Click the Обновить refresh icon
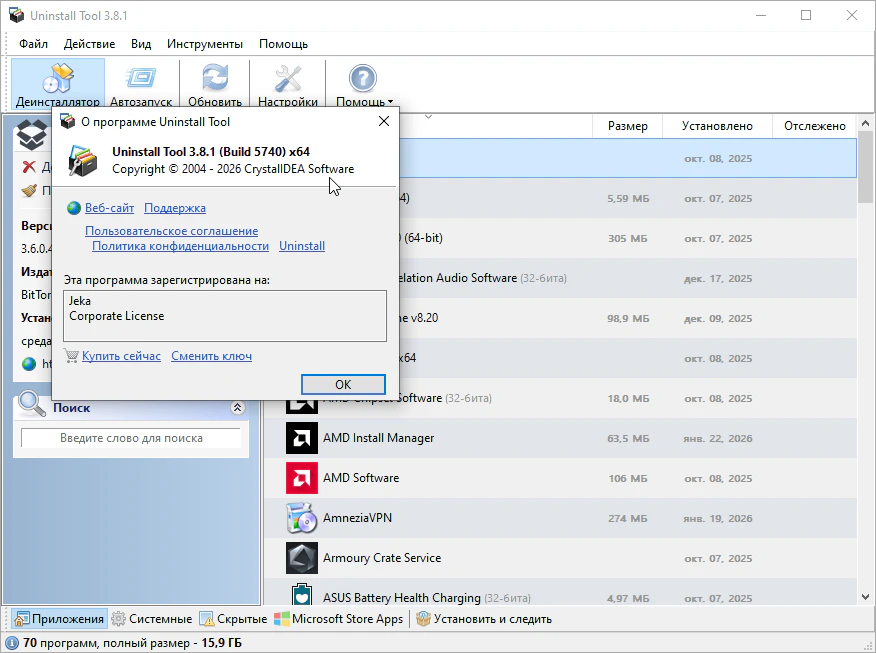Screen dimensions: 876x653 [x=215, y=78]
